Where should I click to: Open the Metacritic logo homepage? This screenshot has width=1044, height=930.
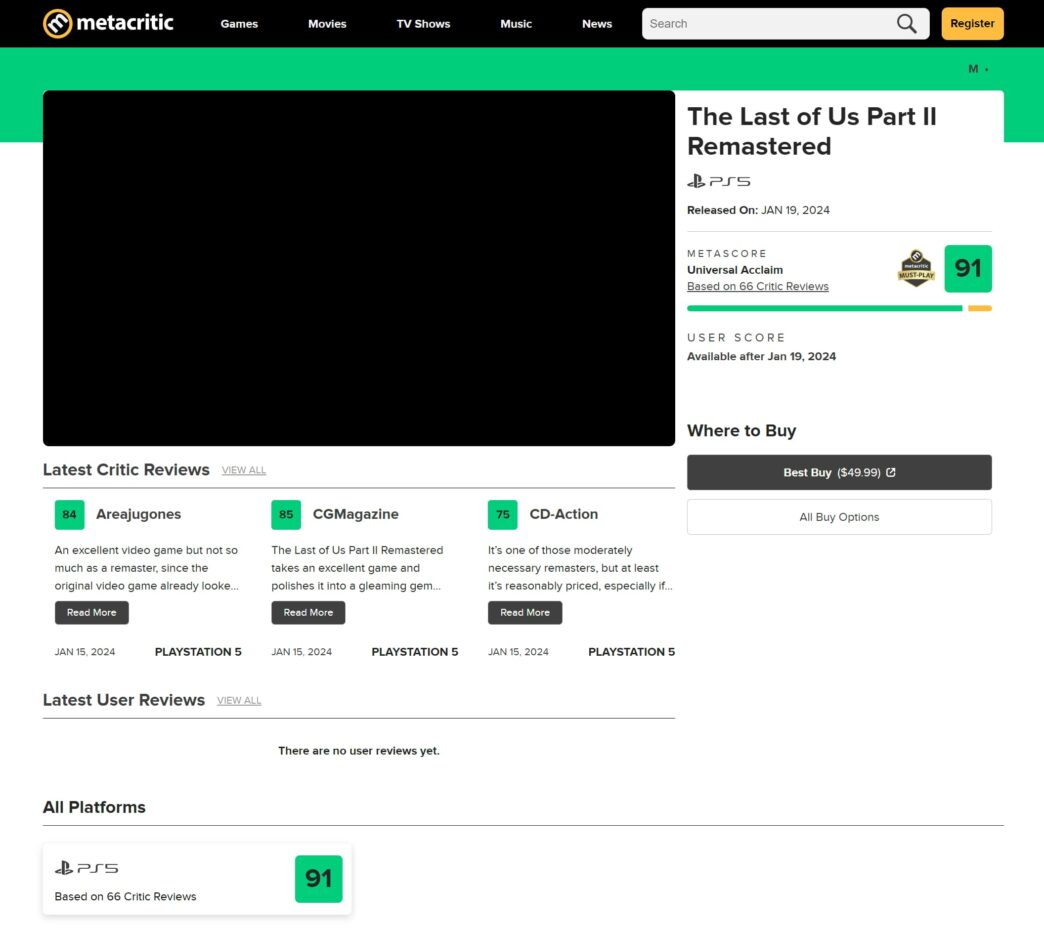click(108, 23)
